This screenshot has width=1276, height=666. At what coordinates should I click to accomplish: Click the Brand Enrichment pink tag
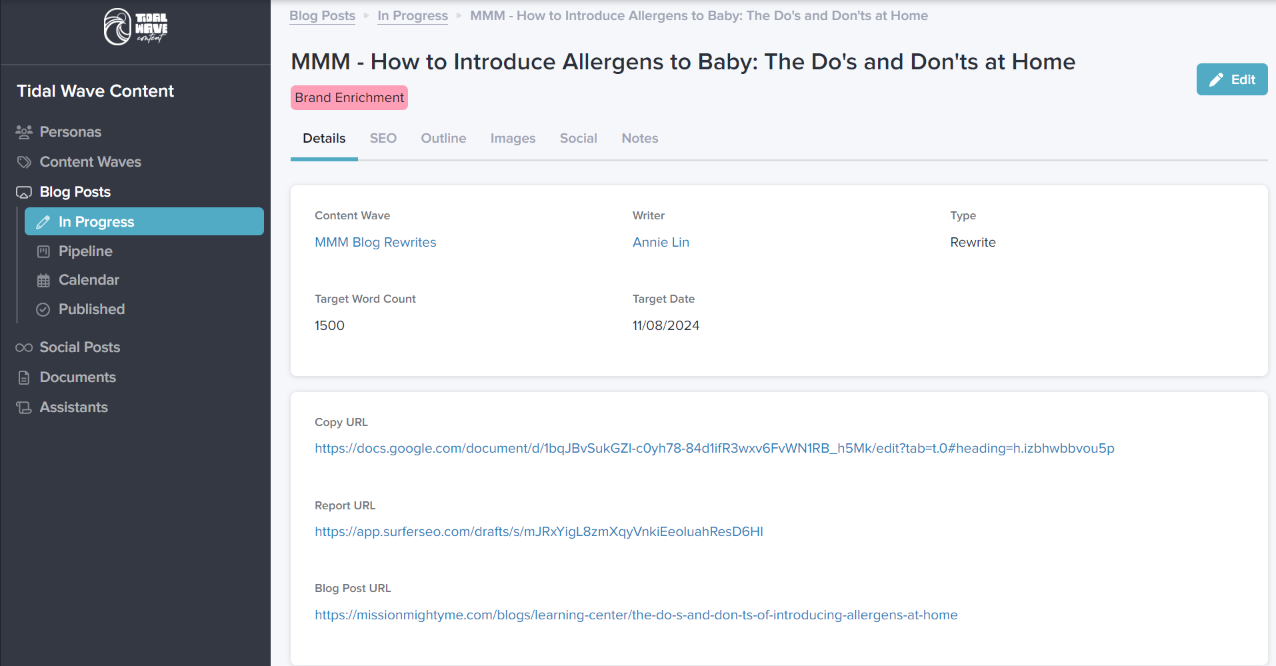349,98
